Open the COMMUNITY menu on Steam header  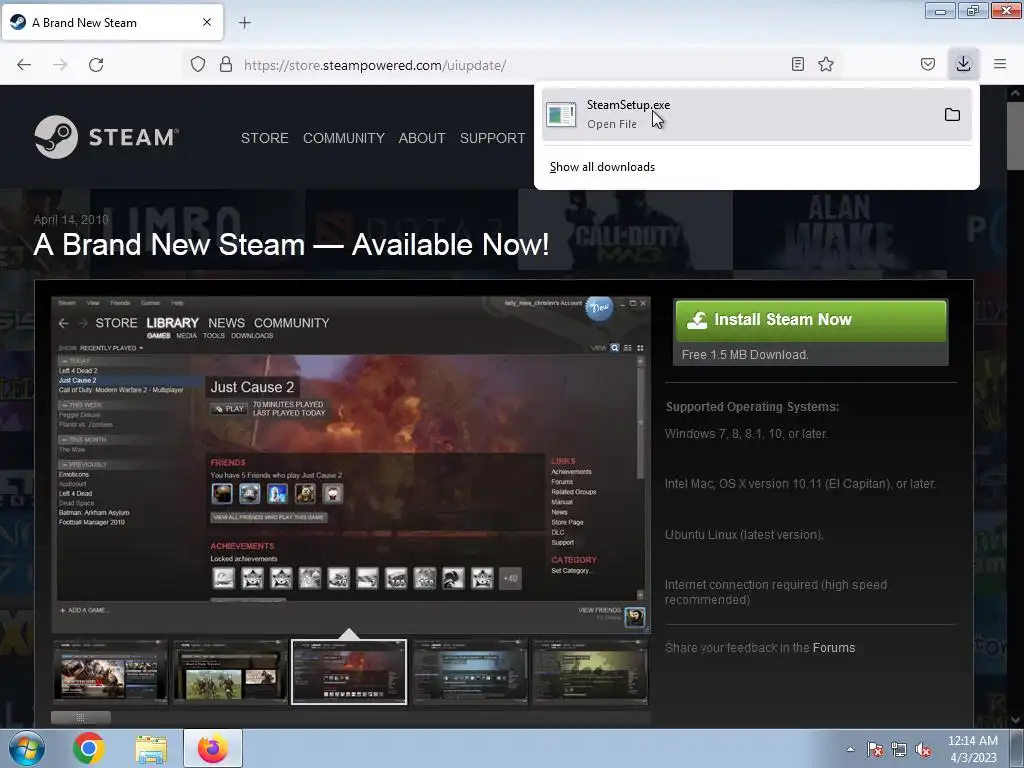(x=344, y=138)
